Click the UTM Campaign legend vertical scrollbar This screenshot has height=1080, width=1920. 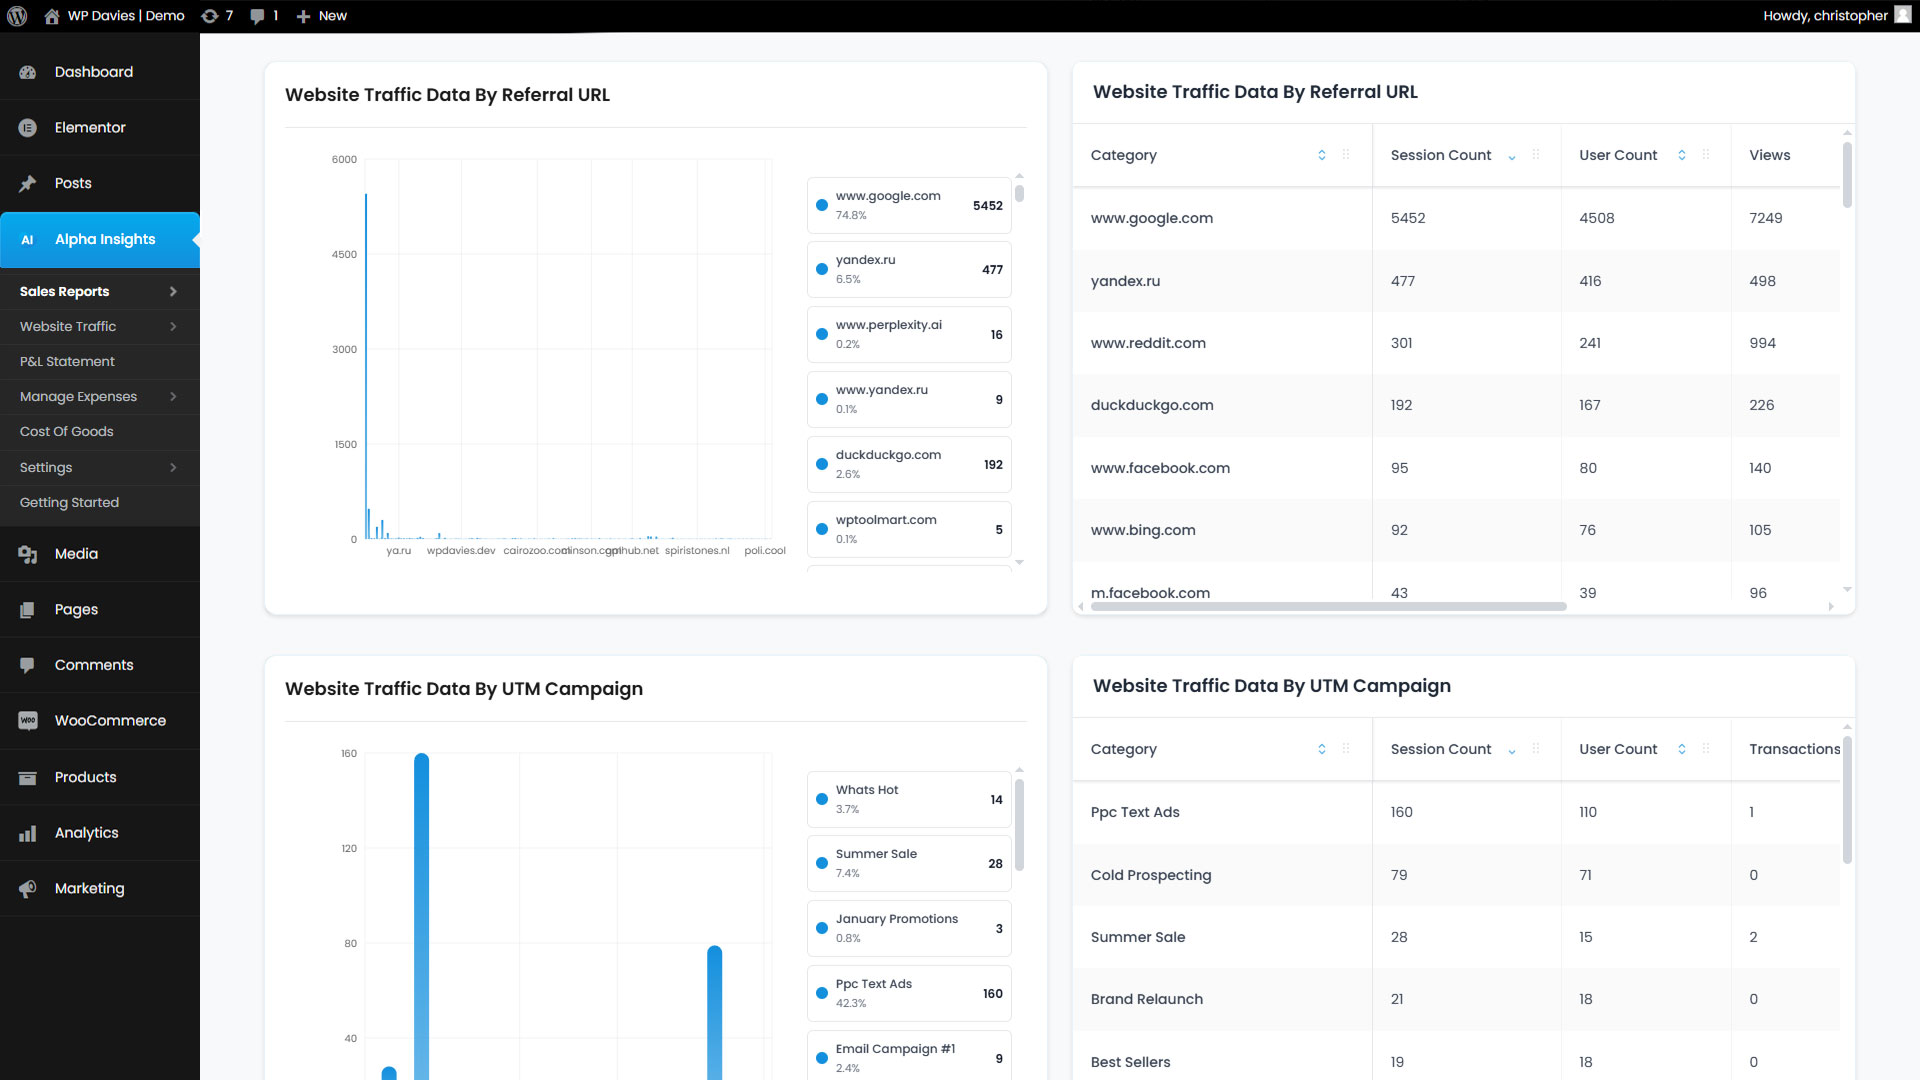coord(1019,825)
